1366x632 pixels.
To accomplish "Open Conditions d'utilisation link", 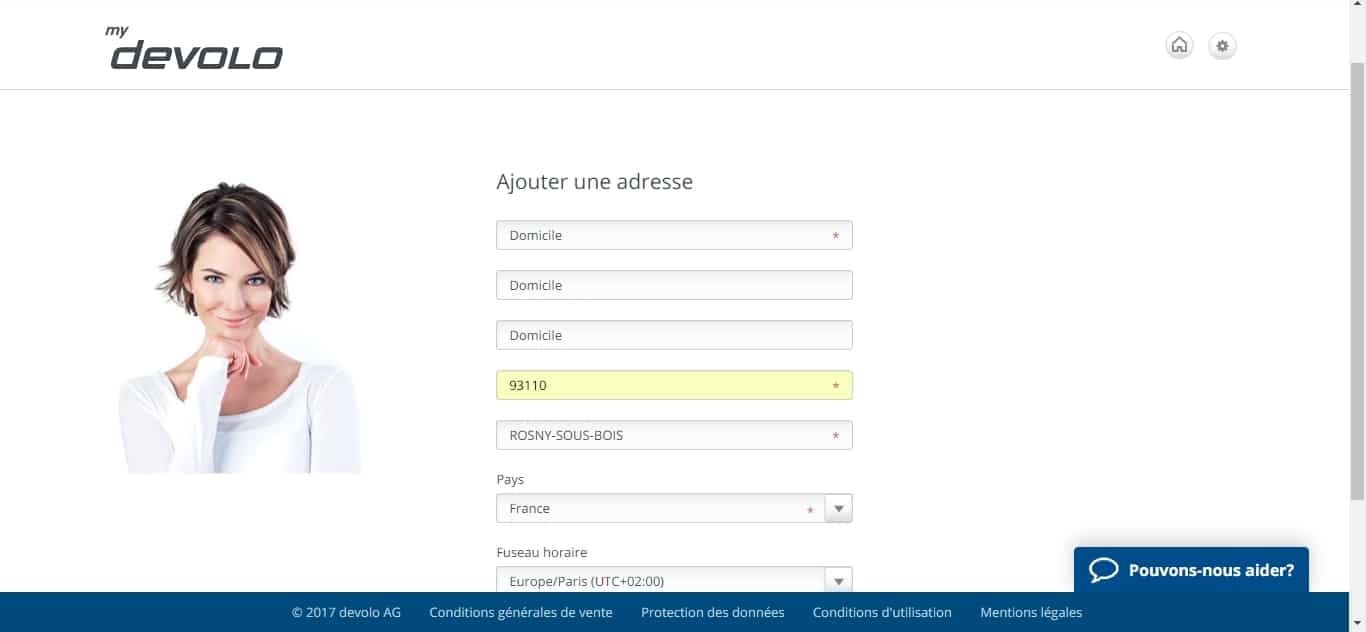I will tap(882, 612).
